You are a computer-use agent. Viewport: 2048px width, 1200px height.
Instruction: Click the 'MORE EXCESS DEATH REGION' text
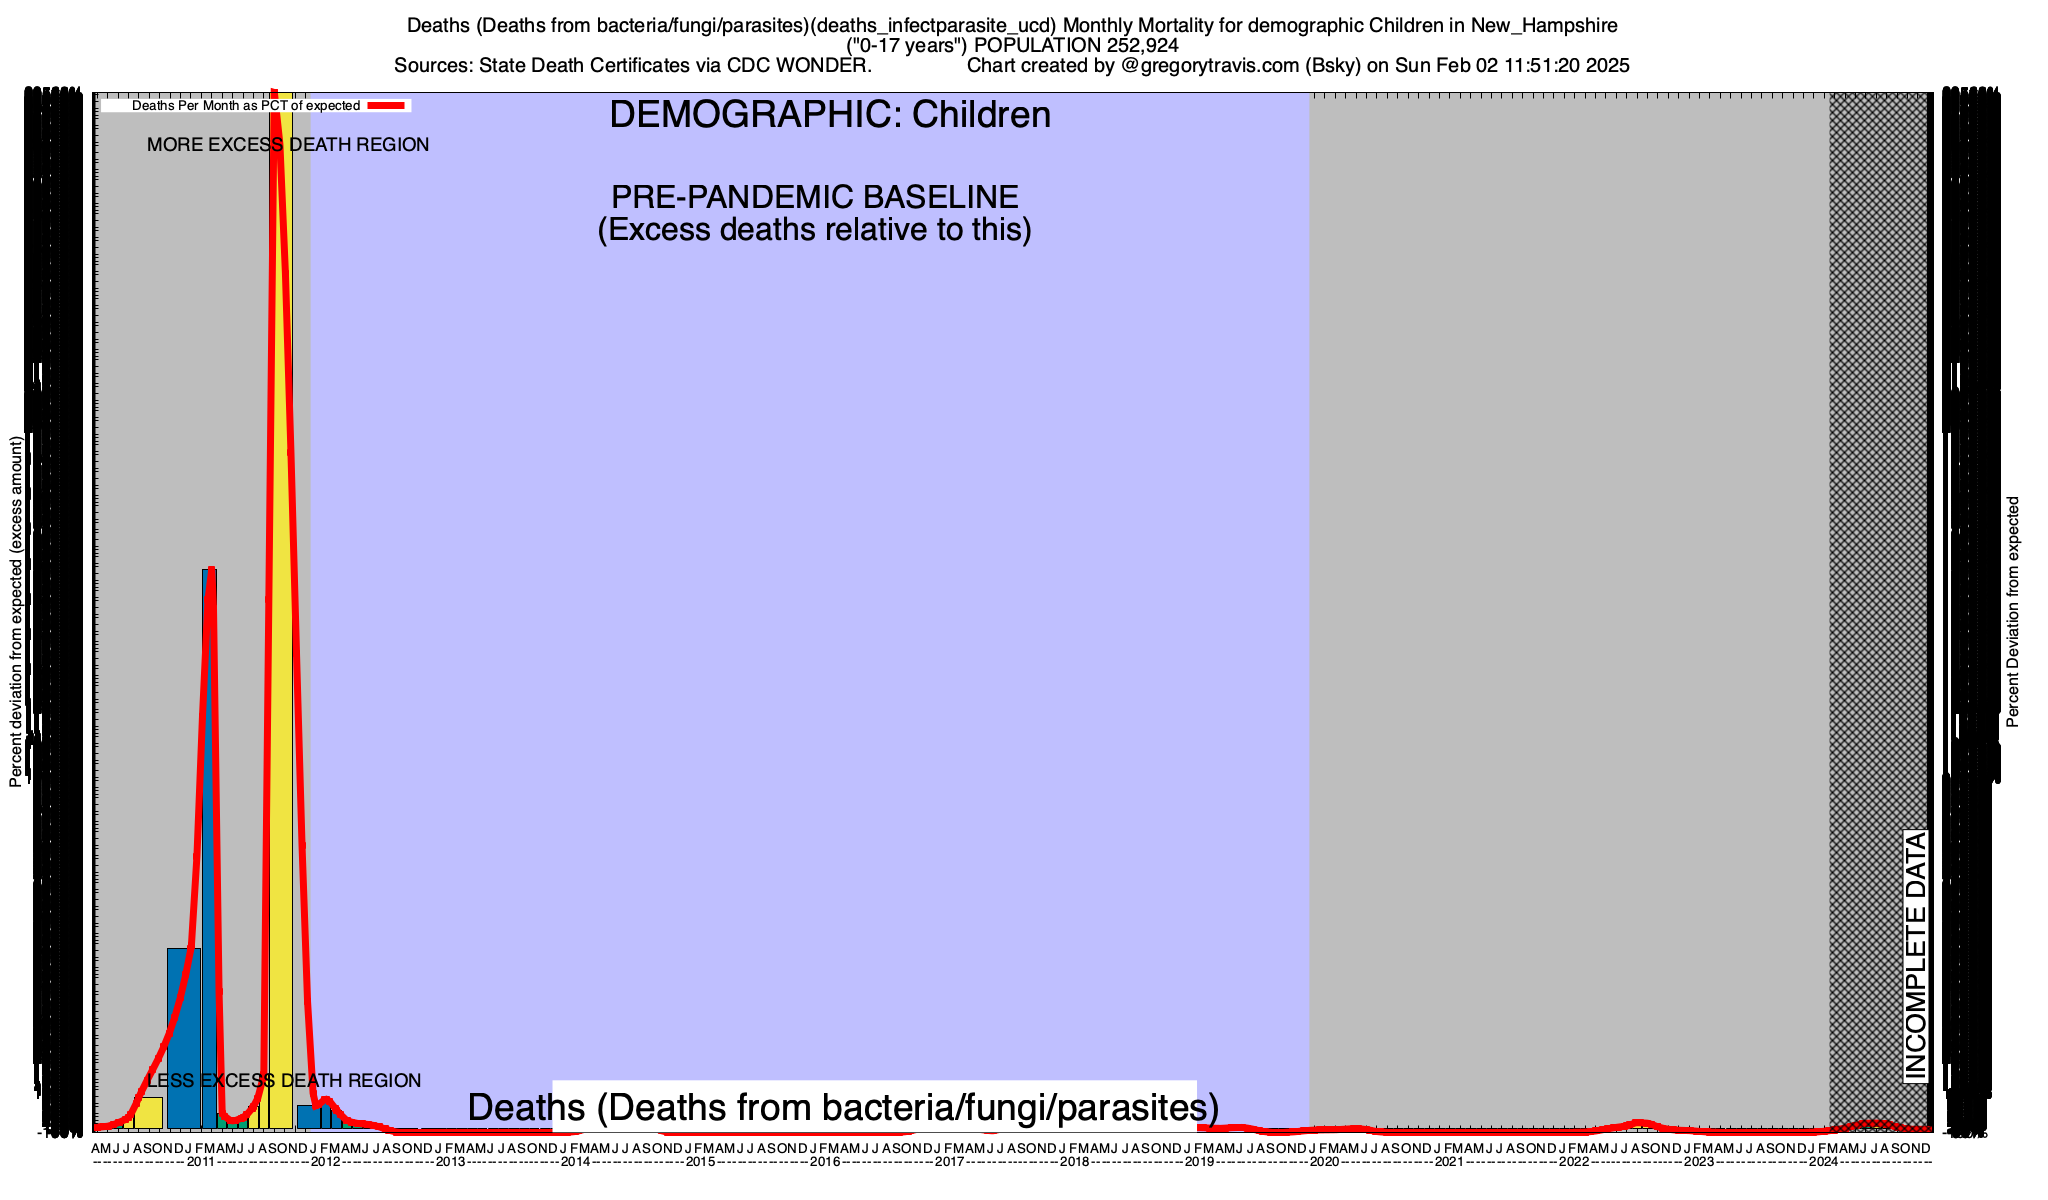pyautogui.click(x=288, y=145)
